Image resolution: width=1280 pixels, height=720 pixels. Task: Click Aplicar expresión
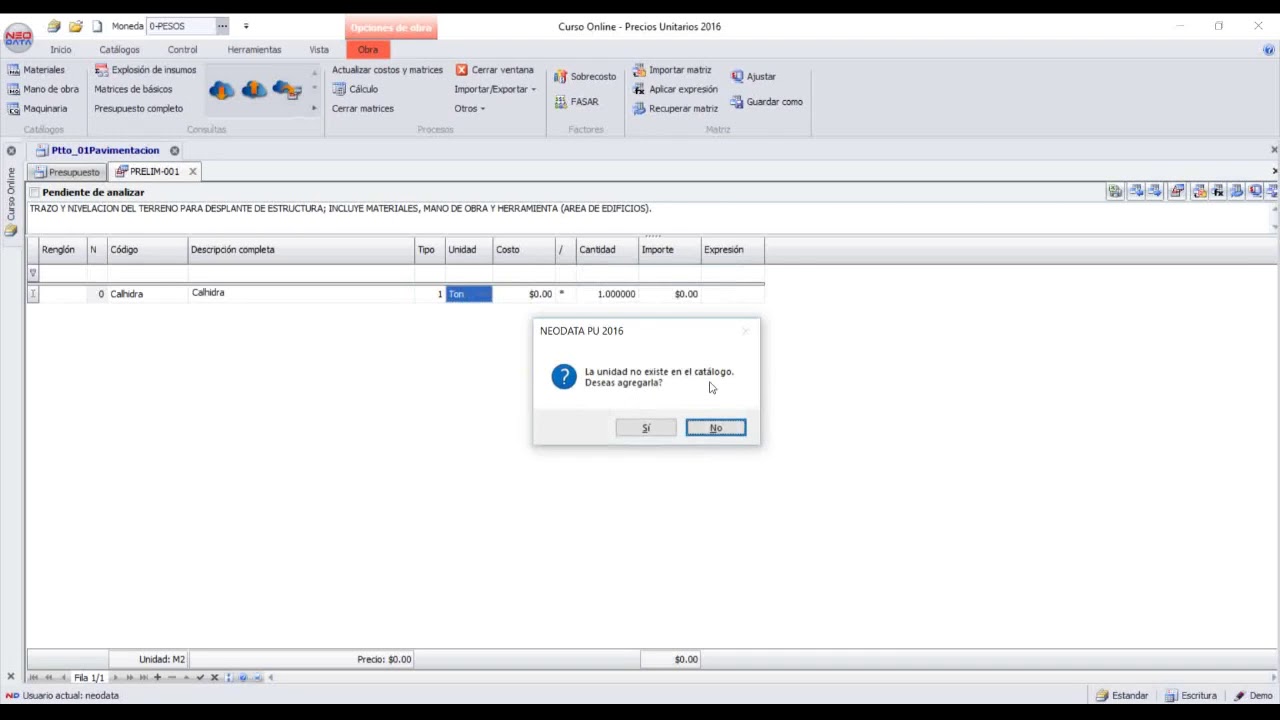point(675,89)
